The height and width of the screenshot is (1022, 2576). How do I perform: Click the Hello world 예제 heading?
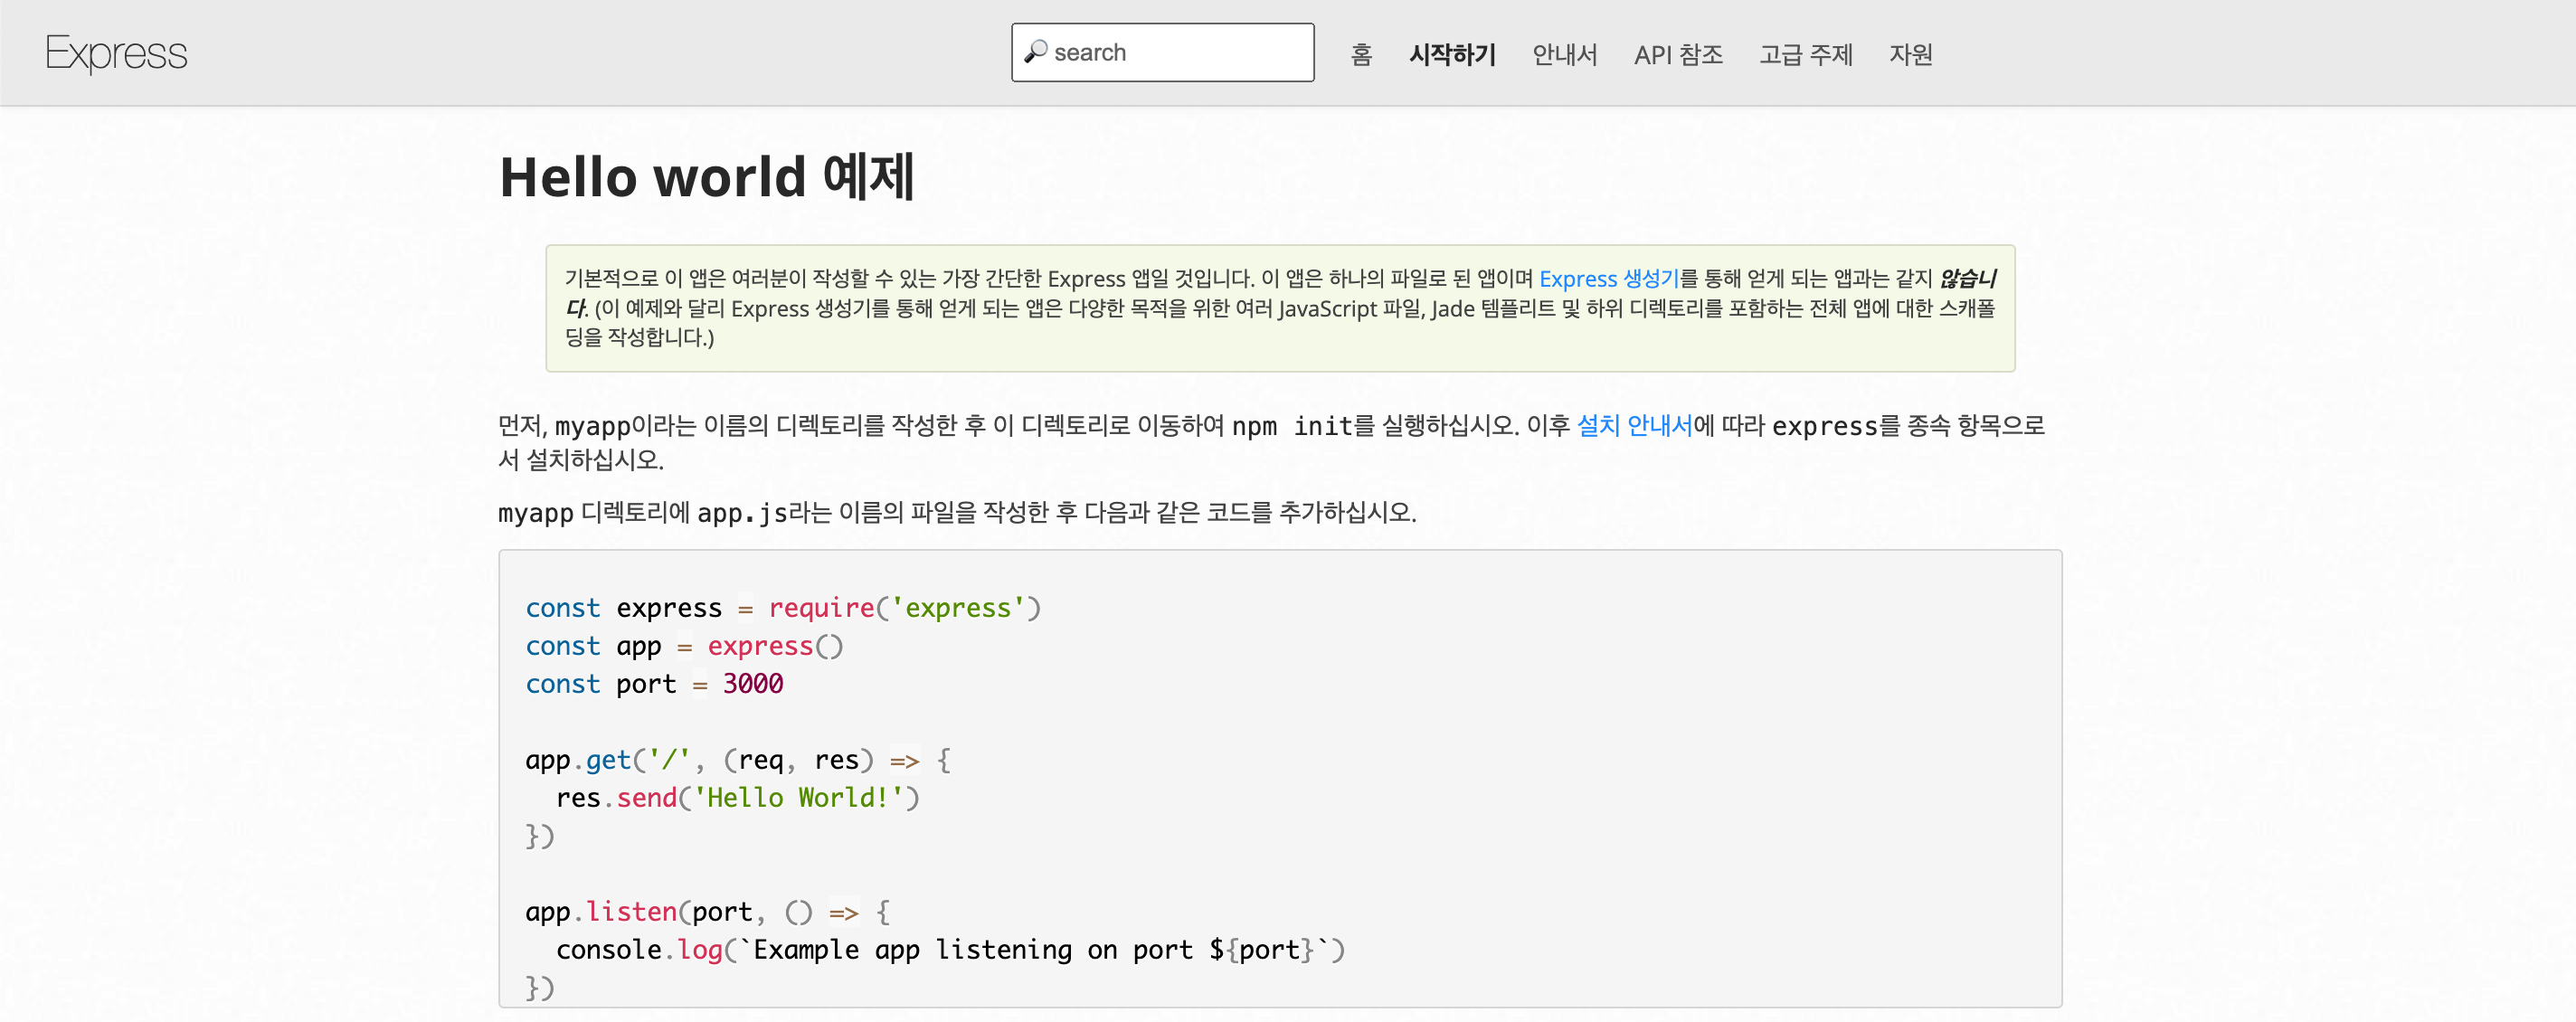click(x=707, y=177)
